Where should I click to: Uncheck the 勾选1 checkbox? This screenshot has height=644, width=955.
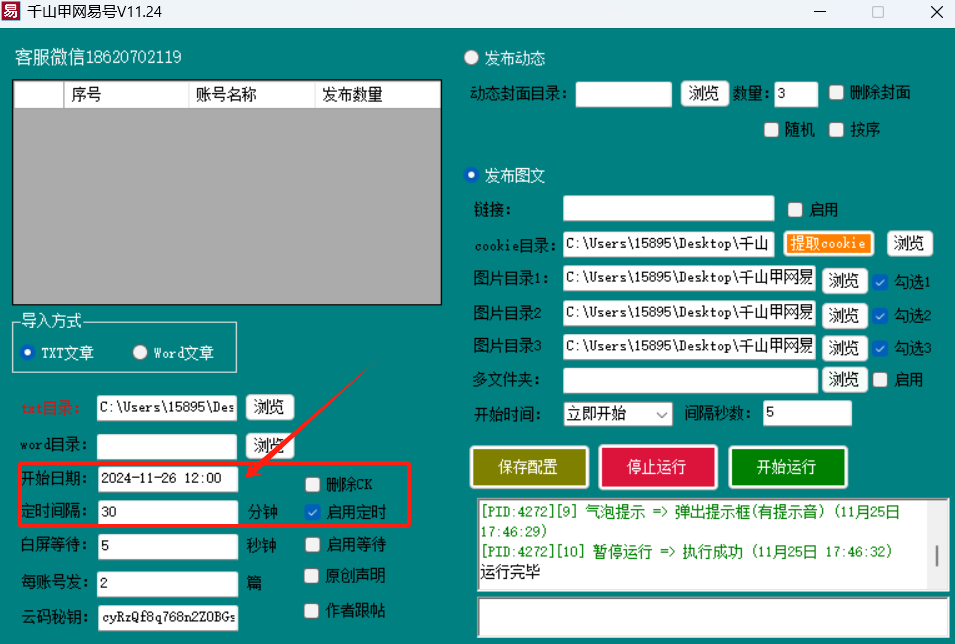[x=880, y=281]
